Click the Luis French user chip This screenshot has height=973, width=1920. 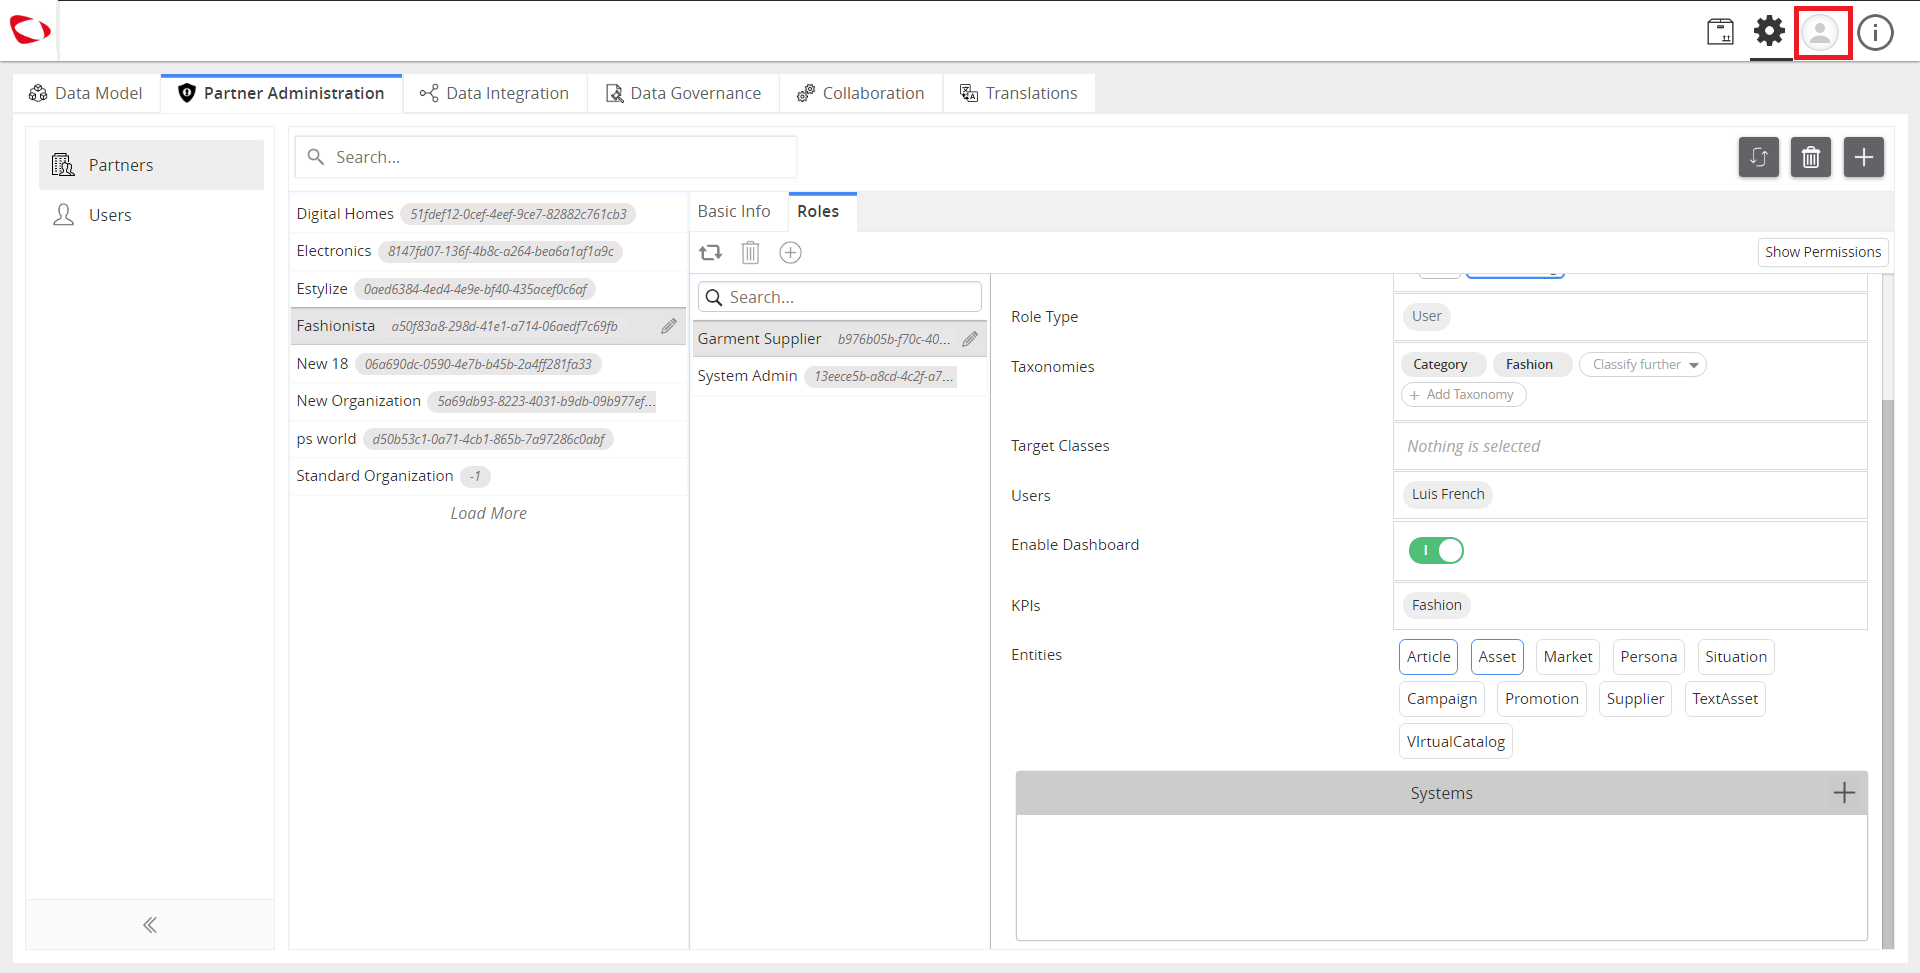1448,494
